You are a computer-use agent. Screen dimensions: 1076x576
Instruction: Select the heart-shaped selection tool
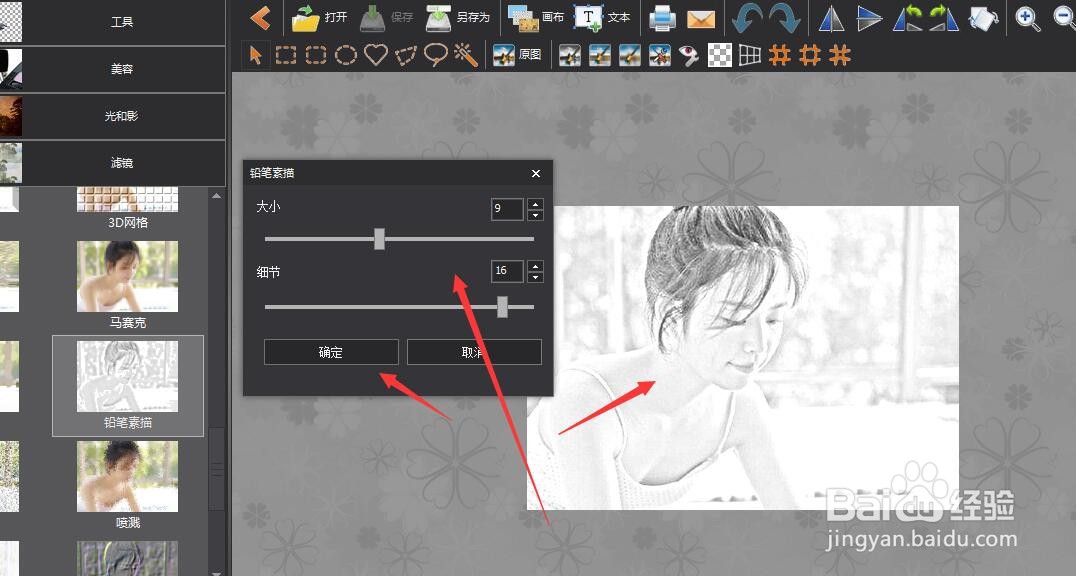pyautogui.click(x=376, y=55)
